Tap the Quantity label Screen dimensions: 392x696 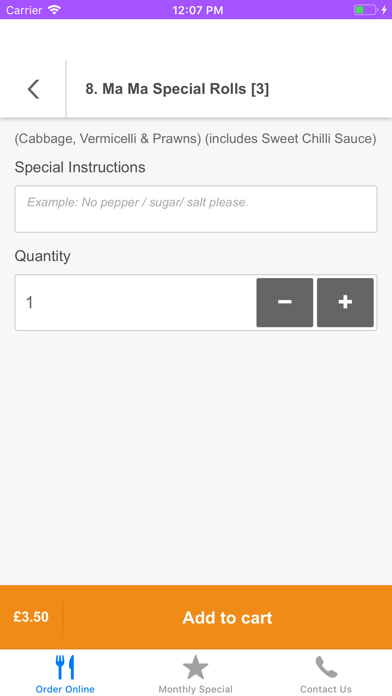[43, 256]
